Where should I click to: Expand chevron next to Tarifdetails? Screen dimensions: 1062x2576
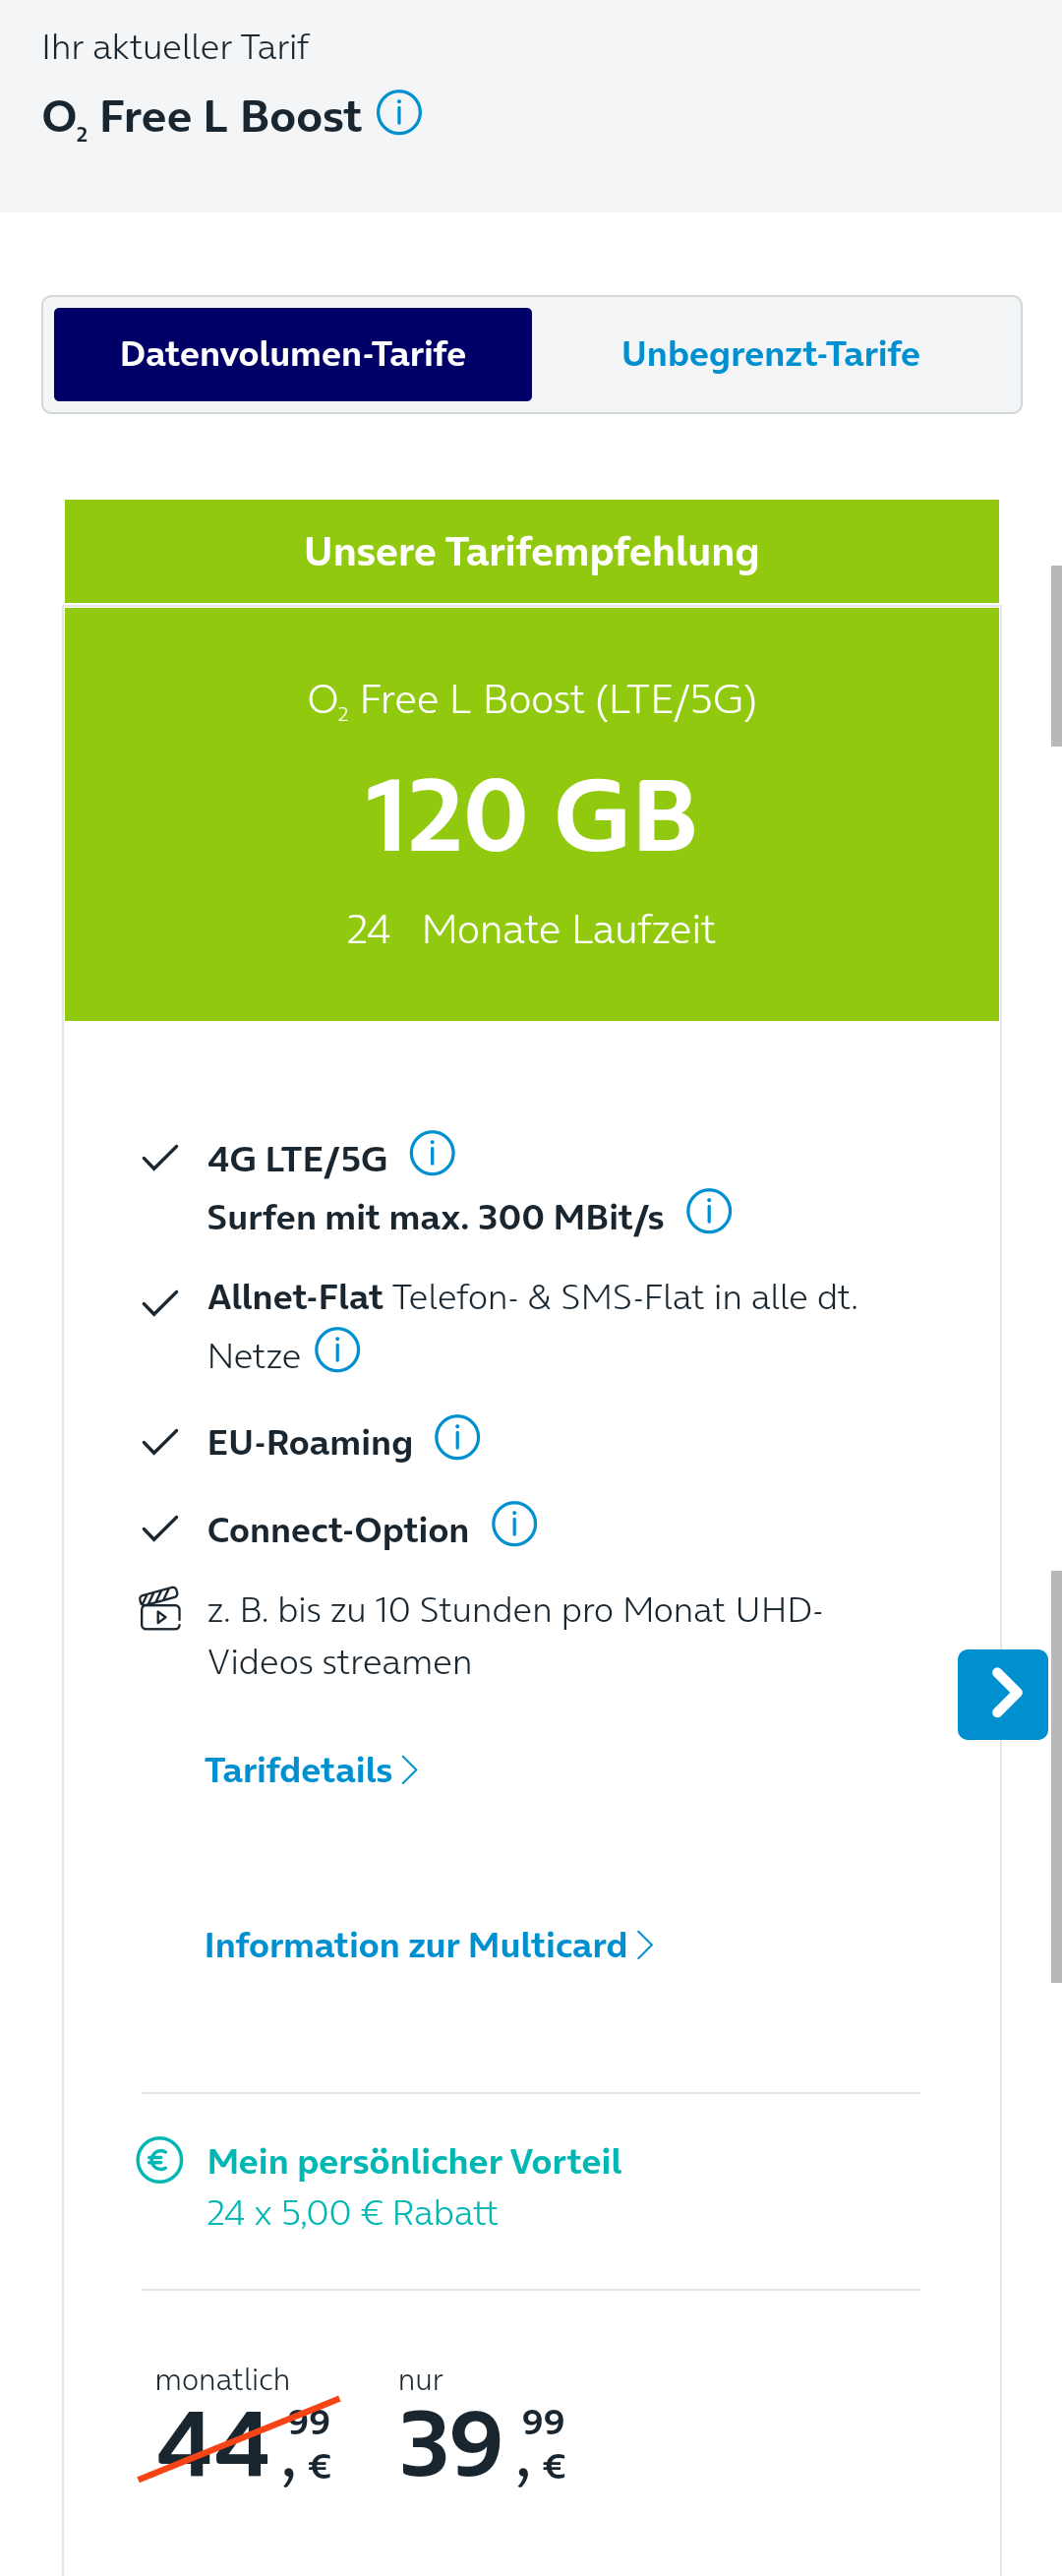[x=409, y=1771]
